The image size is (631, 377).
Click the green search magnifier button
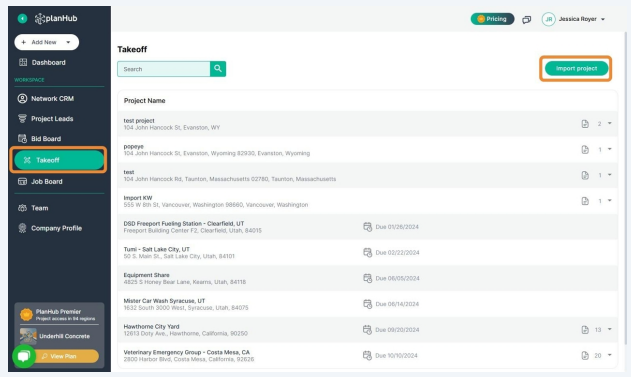[218, 69]
